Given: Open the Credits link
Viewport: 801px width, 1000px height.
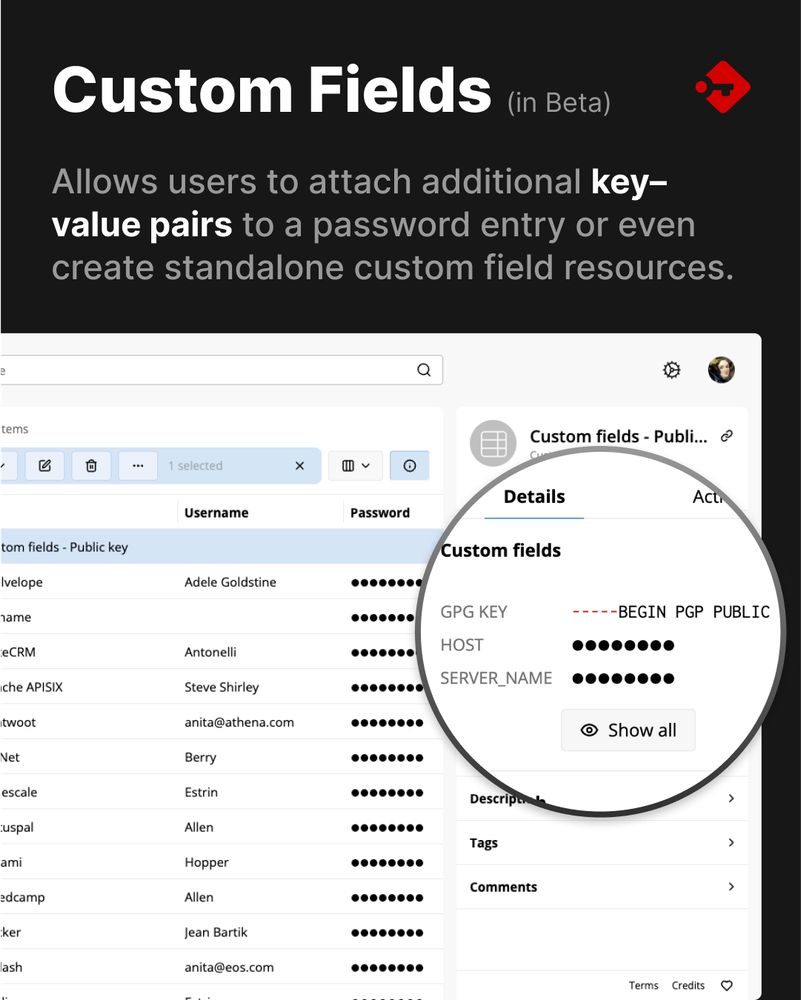Looking at the screenshot, I should [687, 985].
